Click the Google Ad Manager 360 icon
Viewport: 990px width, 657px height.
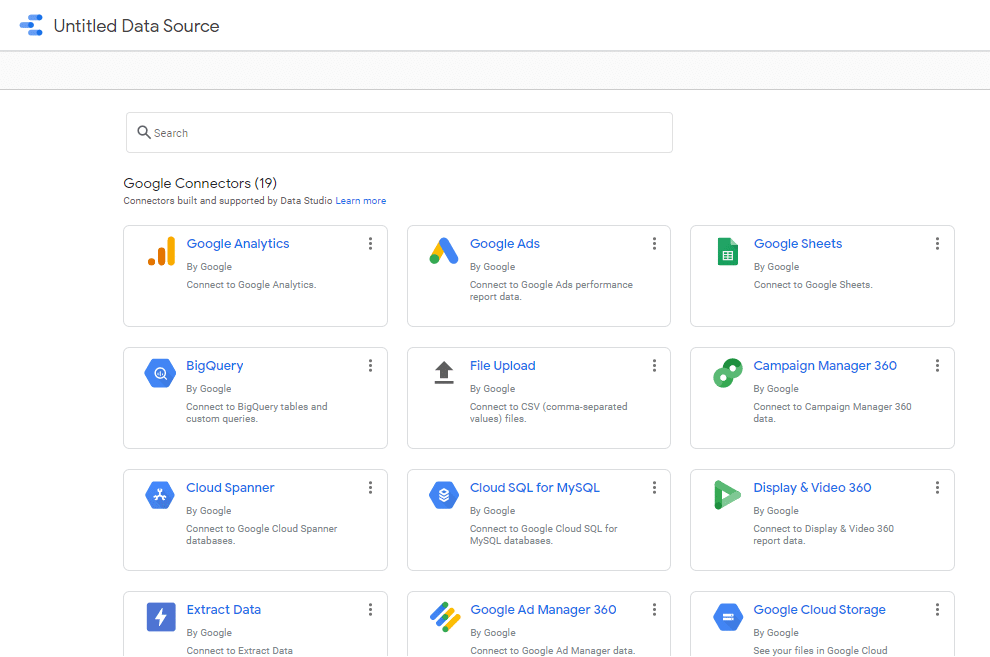pyautogui.click(x=445, y=617)
